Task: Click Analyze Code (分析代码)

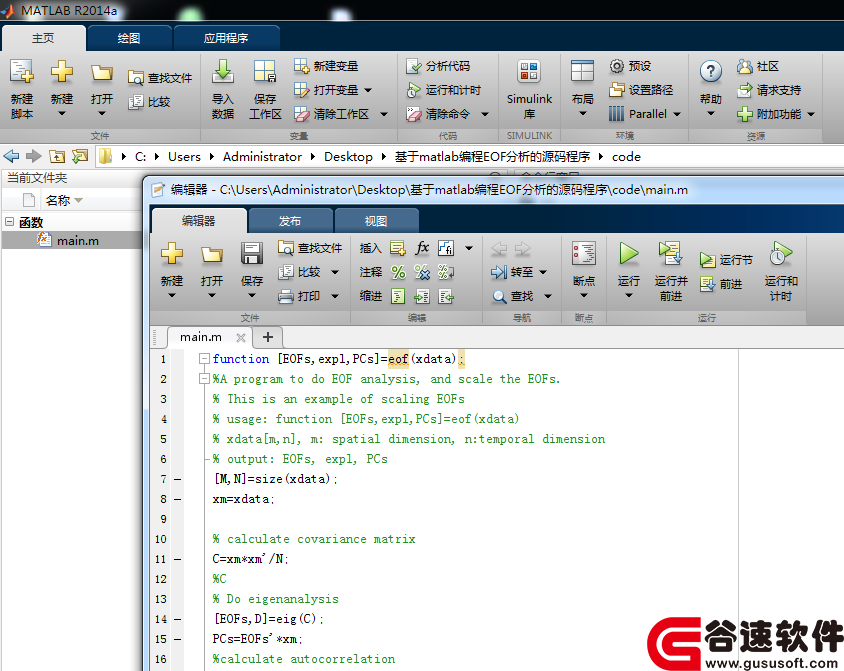Action: coord(438,66)
